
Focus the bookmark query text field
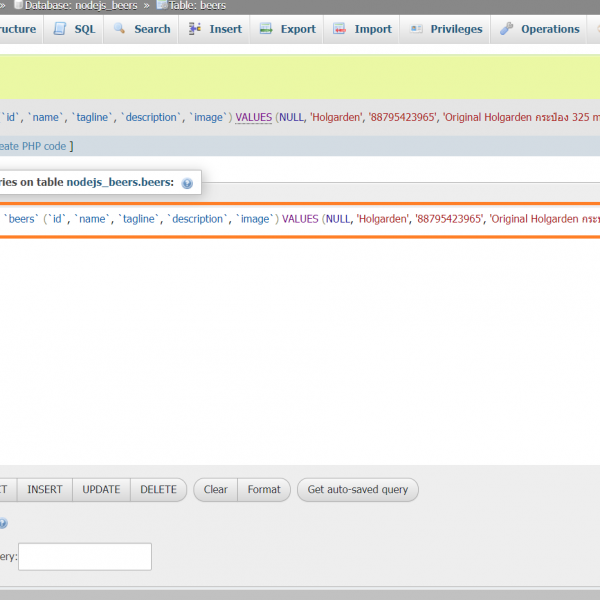click(x=85, y=557)
